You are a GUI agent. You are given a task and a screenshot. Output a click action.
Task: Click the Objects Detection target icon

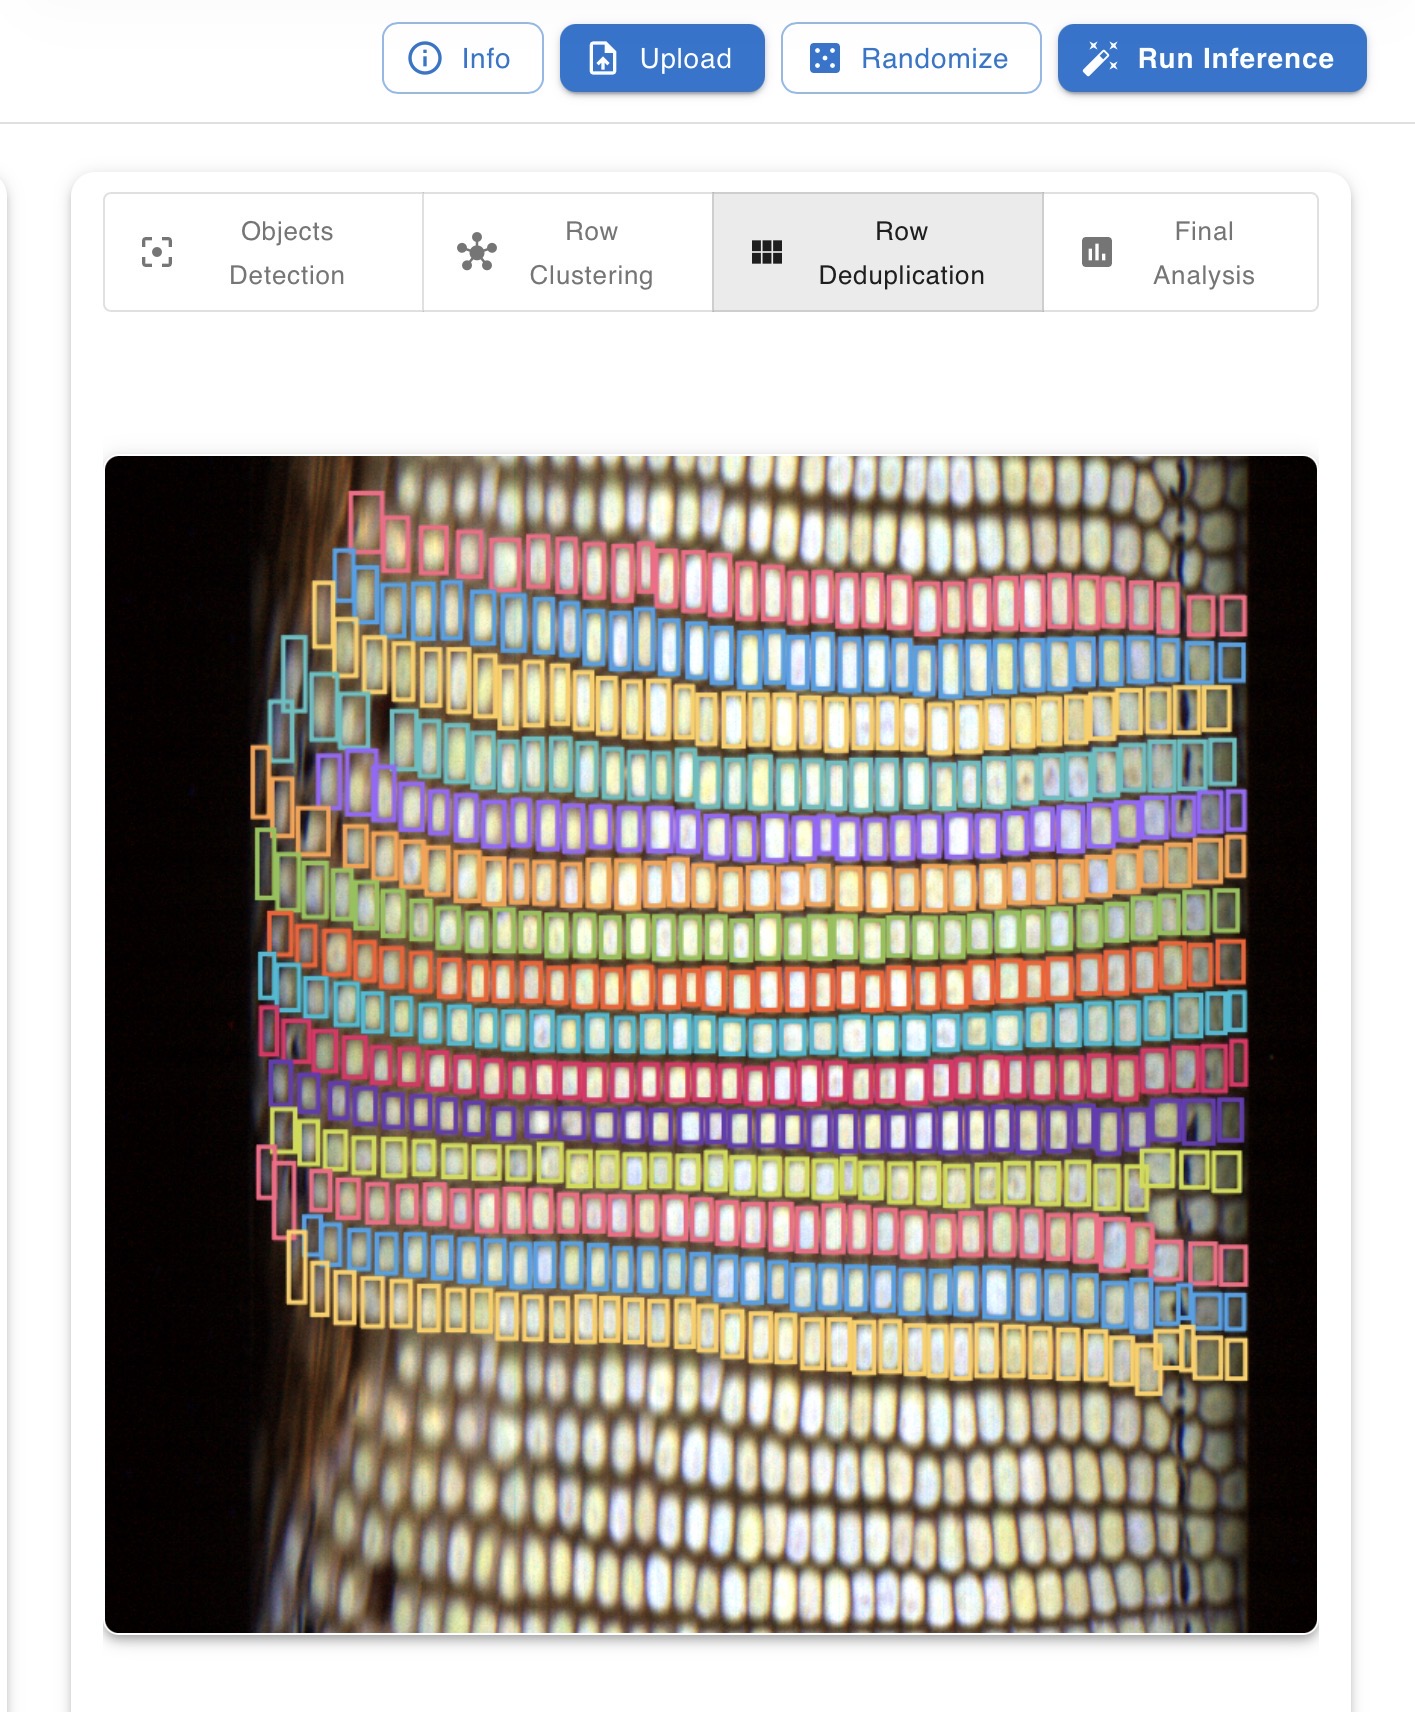pos(157,252)
